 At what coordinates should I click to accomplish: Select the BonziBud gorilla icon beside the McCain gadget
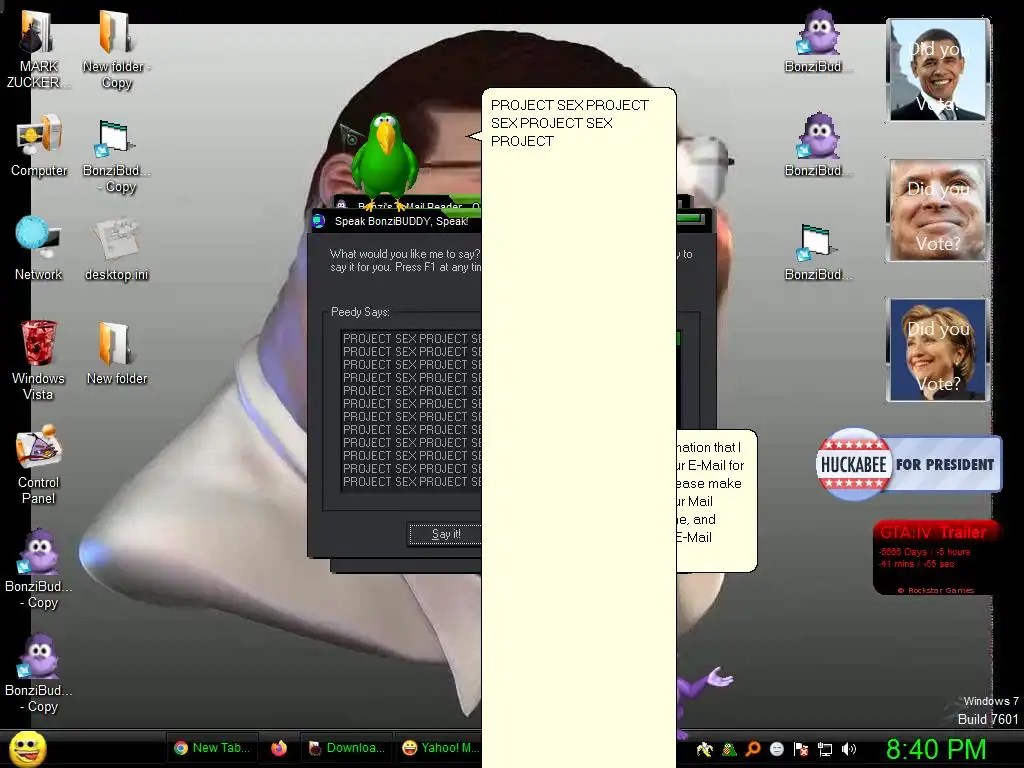[x=818, y=145]
